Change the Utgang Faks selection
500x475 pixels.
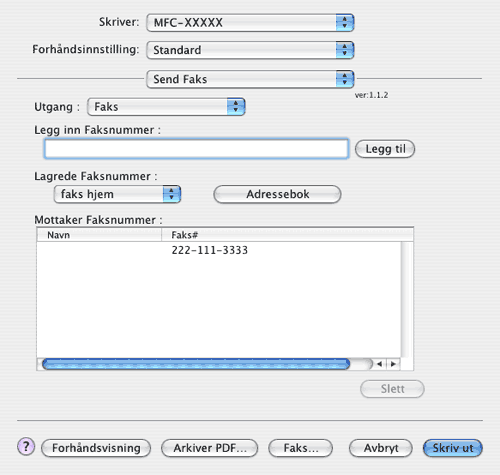click(166, 107)
